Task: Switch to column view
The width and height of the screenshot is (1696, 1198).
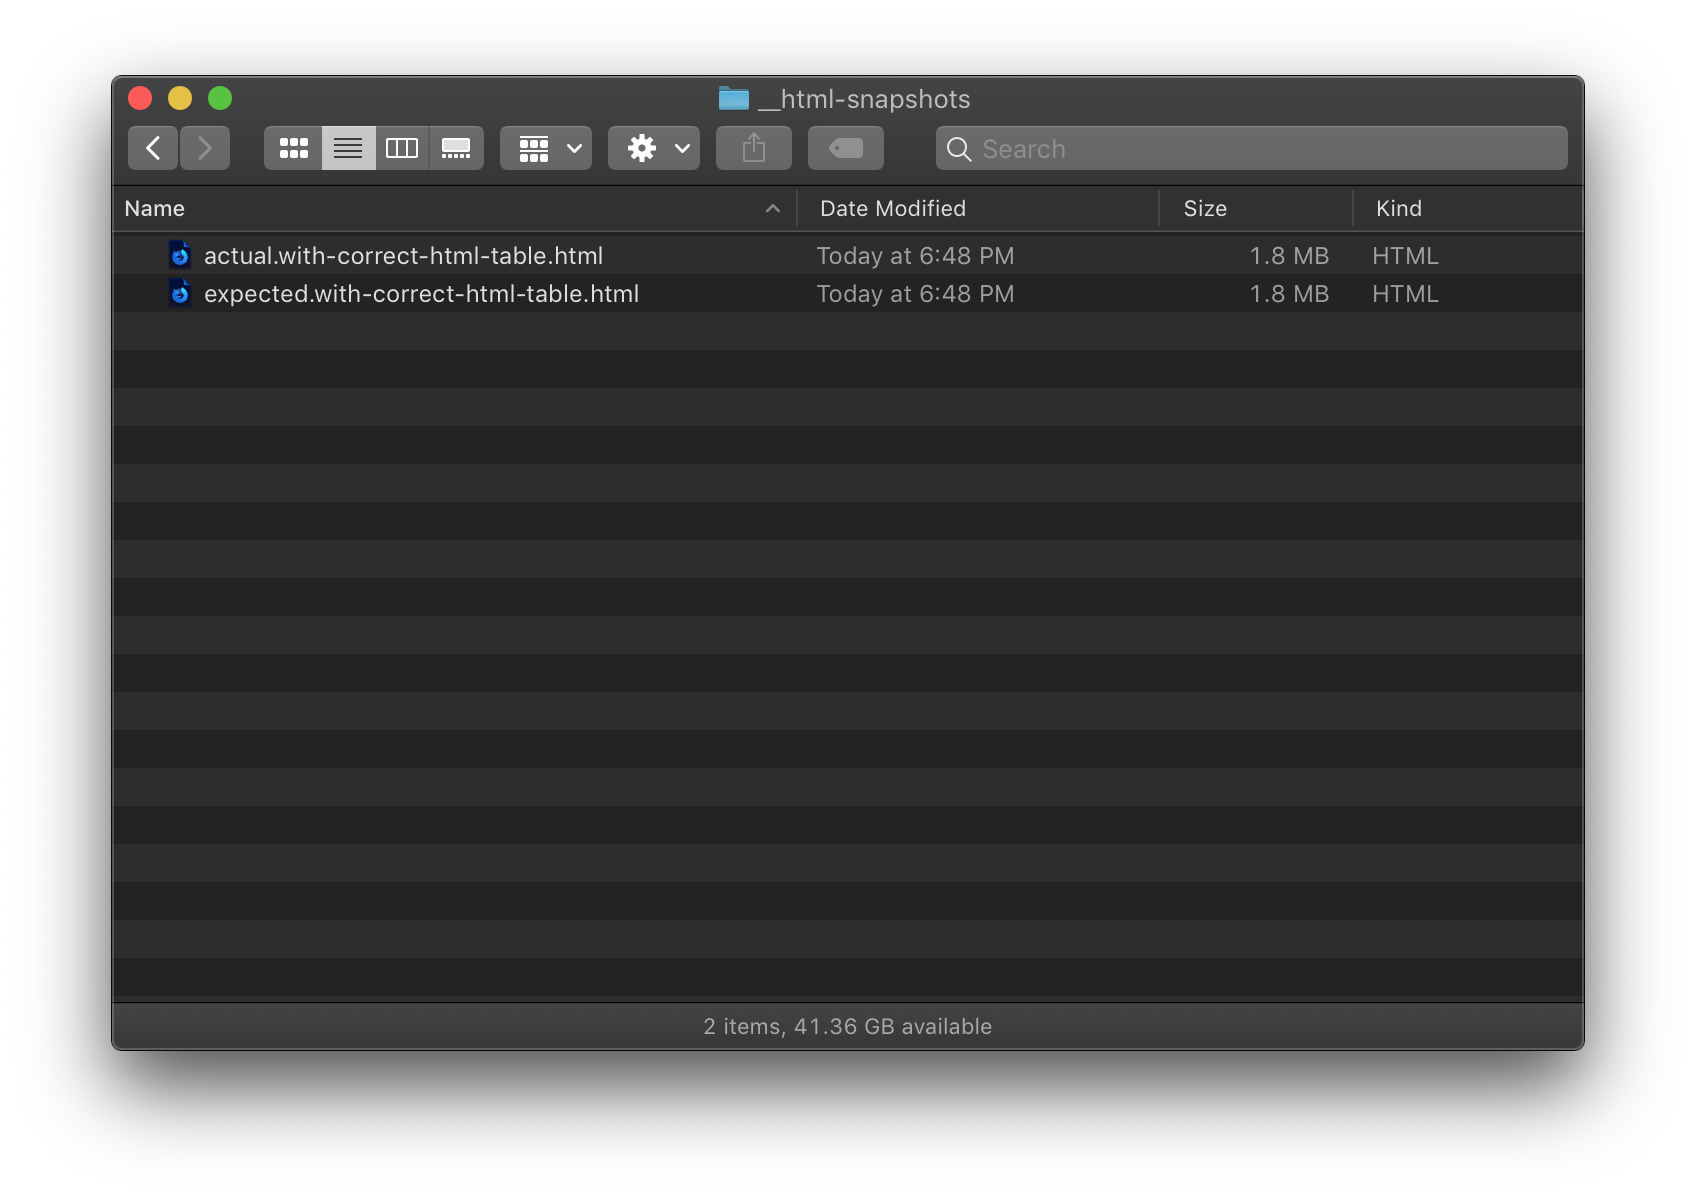Action: coord(402,147)
